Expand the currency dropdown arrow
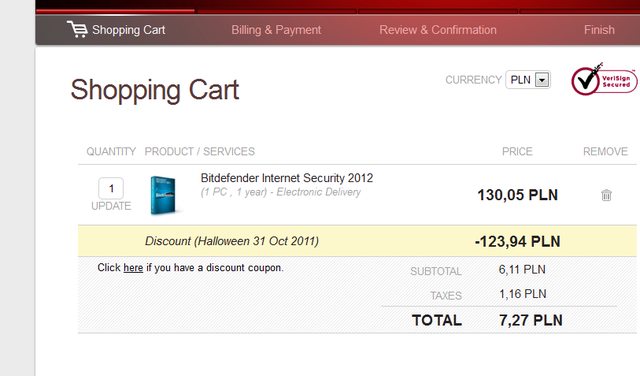 [542, 80]
